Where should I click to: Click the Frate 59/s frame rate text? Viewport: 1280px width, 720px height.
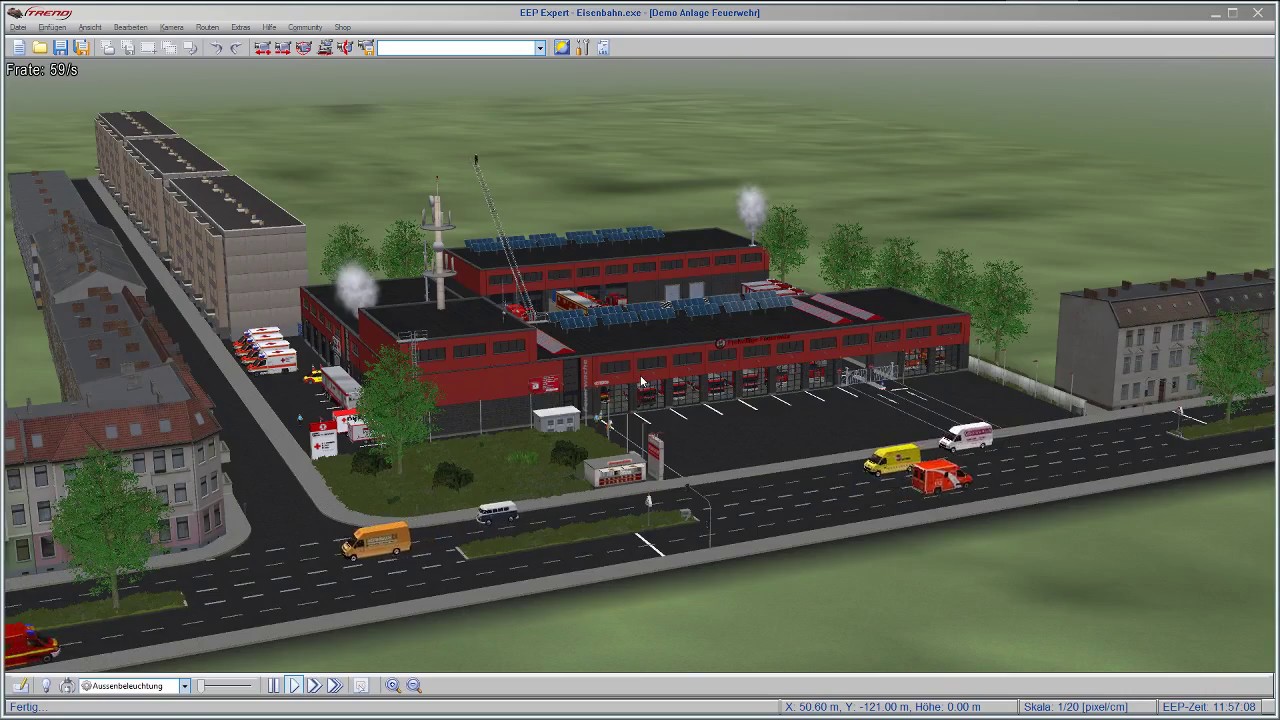(41, 70)
